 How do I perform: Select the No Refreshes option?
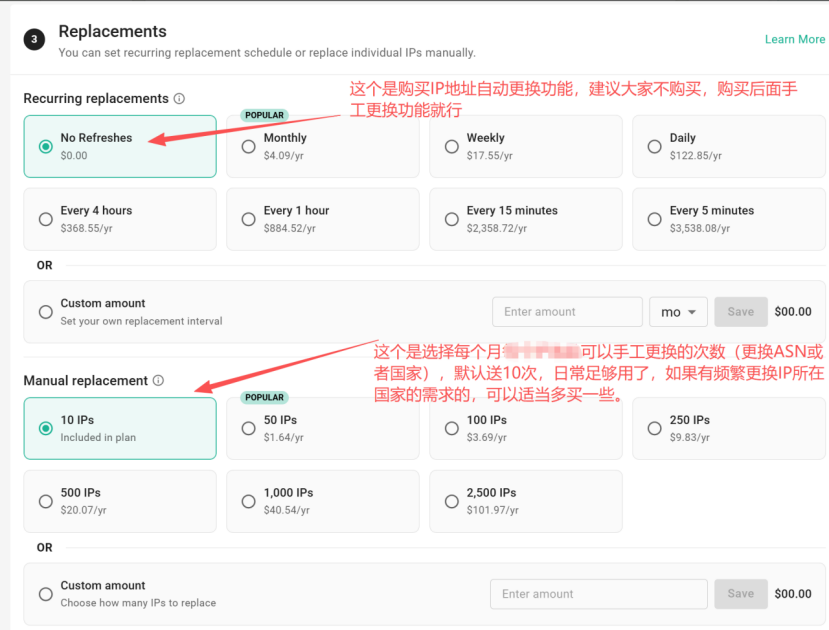coord(120,146)
